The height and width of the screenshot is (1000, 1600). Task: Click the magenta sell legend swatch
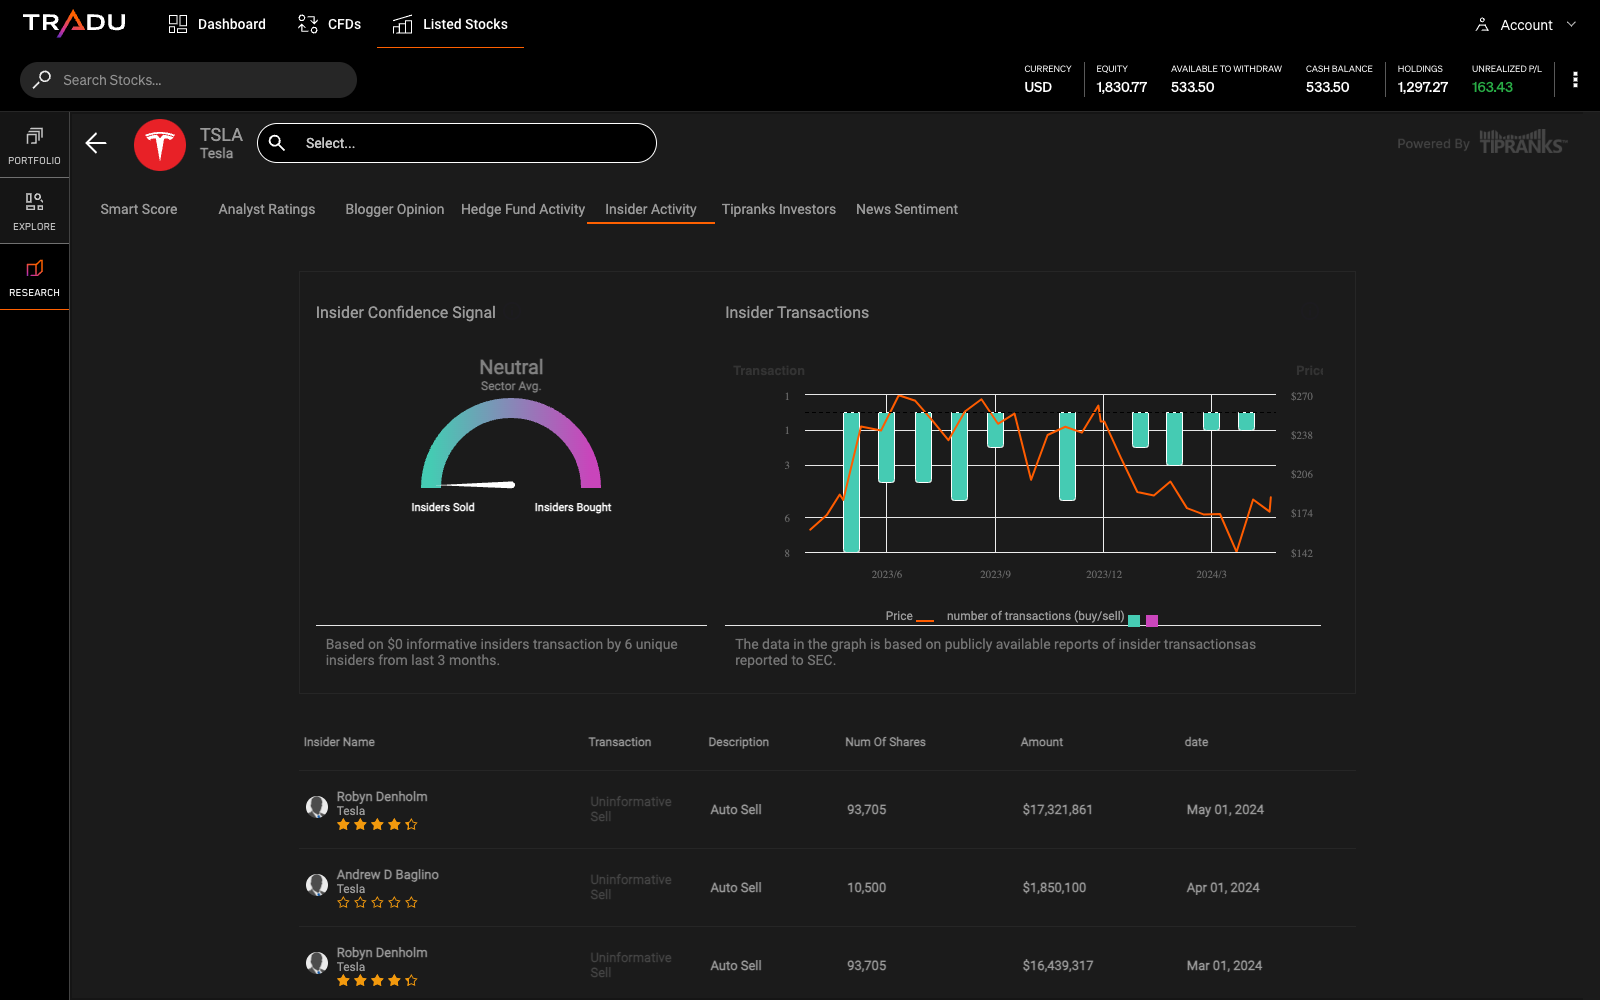tap(1152, 620)
